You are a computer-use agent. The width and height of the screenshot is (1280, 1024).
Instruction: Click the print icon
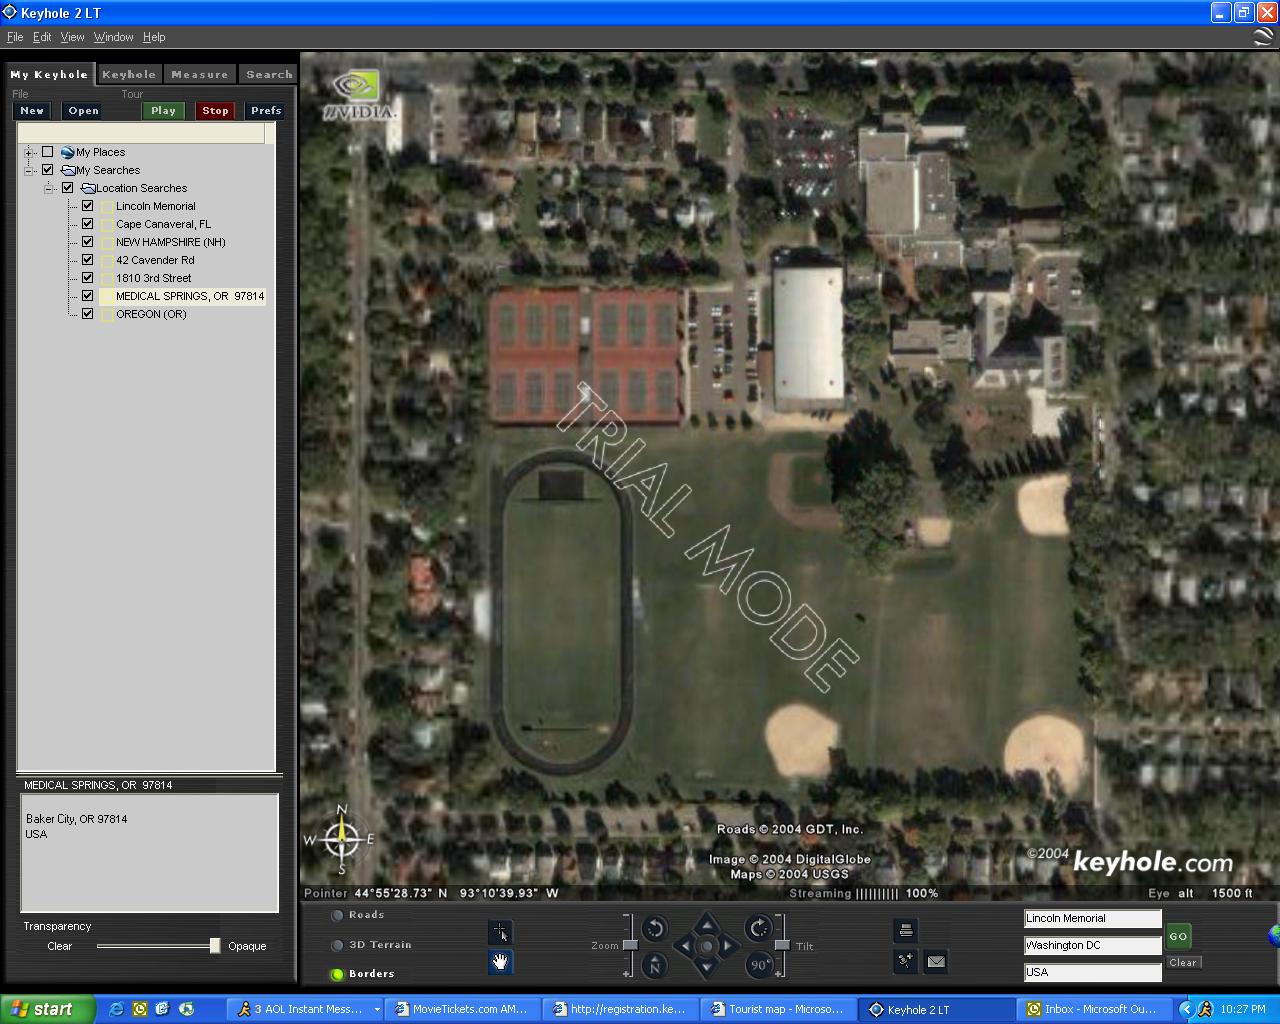click(x=905, y=931)
